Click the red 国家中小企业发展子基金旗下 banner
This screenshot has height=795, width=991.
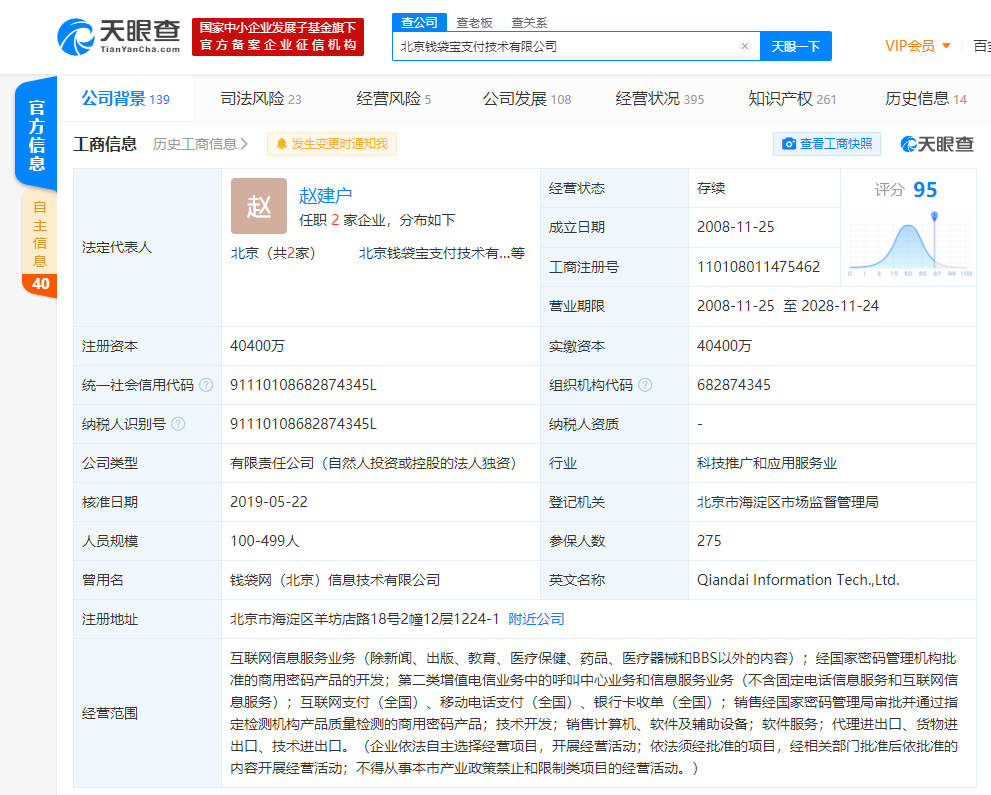(278, 37)
